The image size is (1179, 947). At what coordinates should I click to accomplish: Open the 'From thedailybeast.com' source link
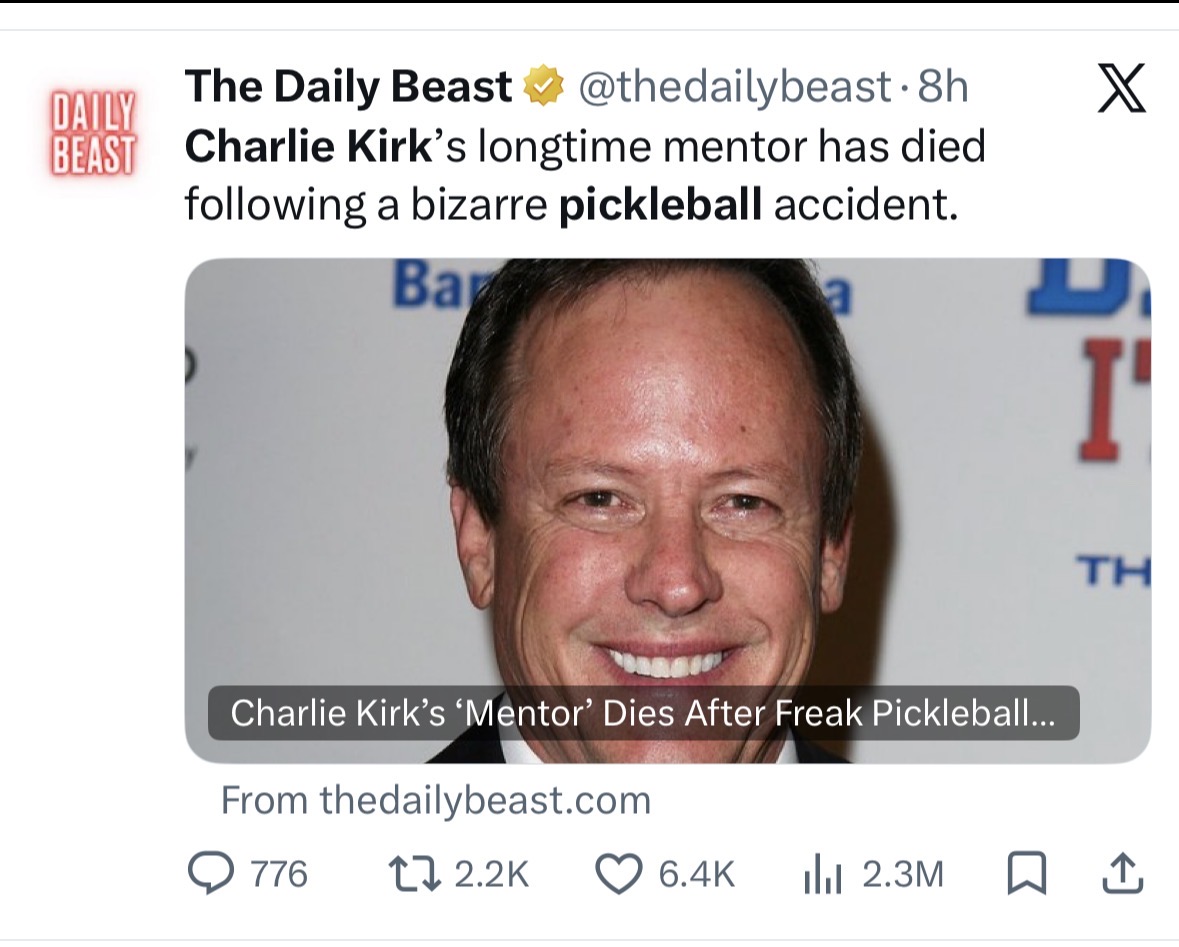coord(435,800)
